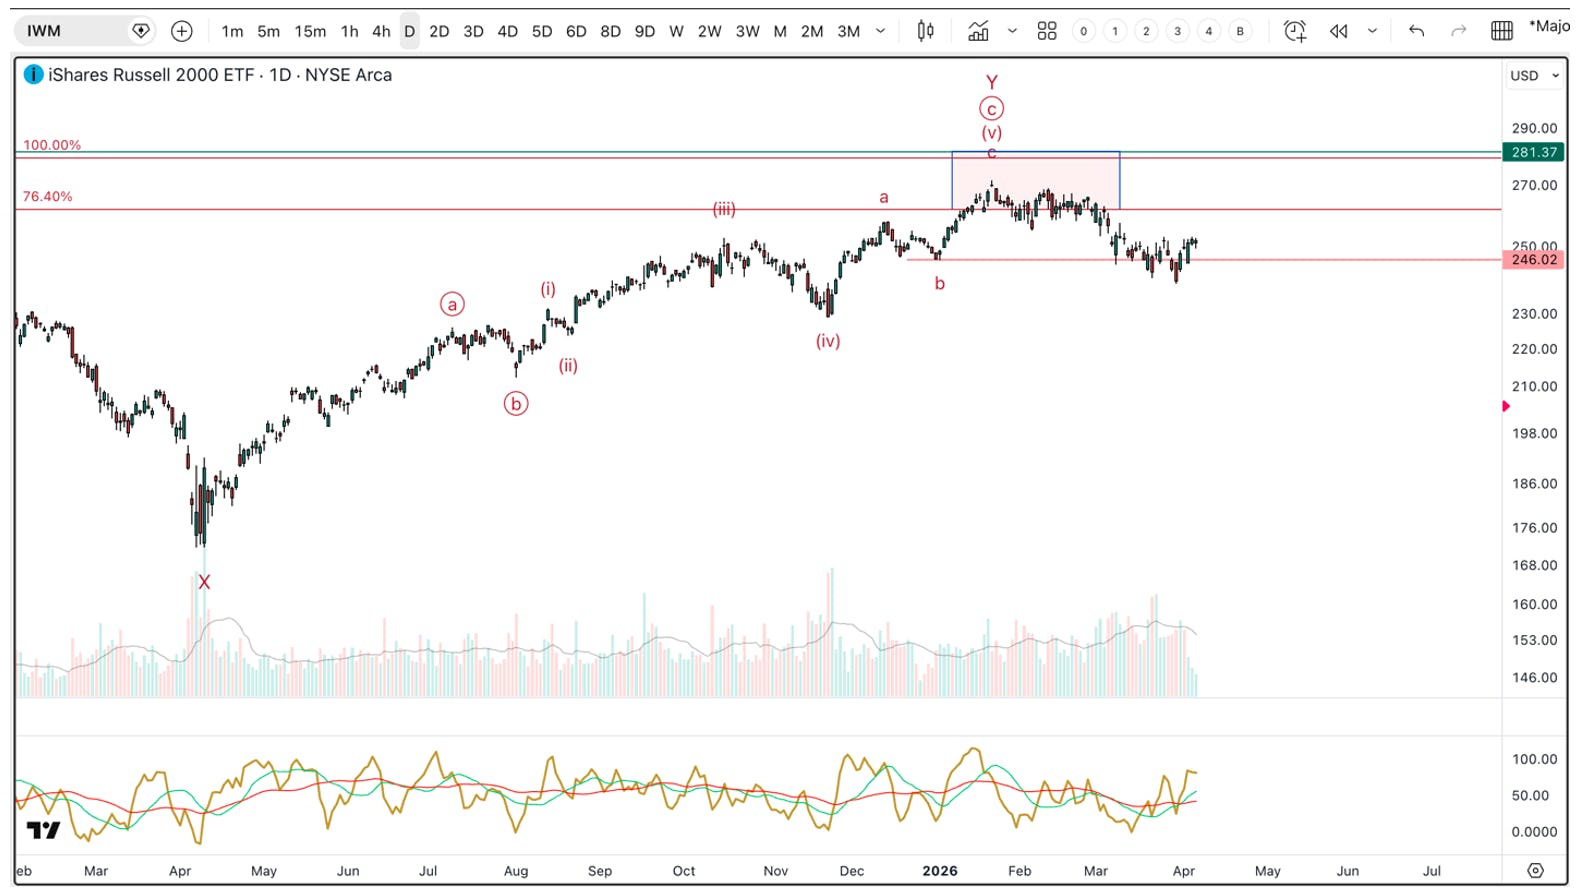Click the pink arrow marker on price axis

pos(1506,406)
